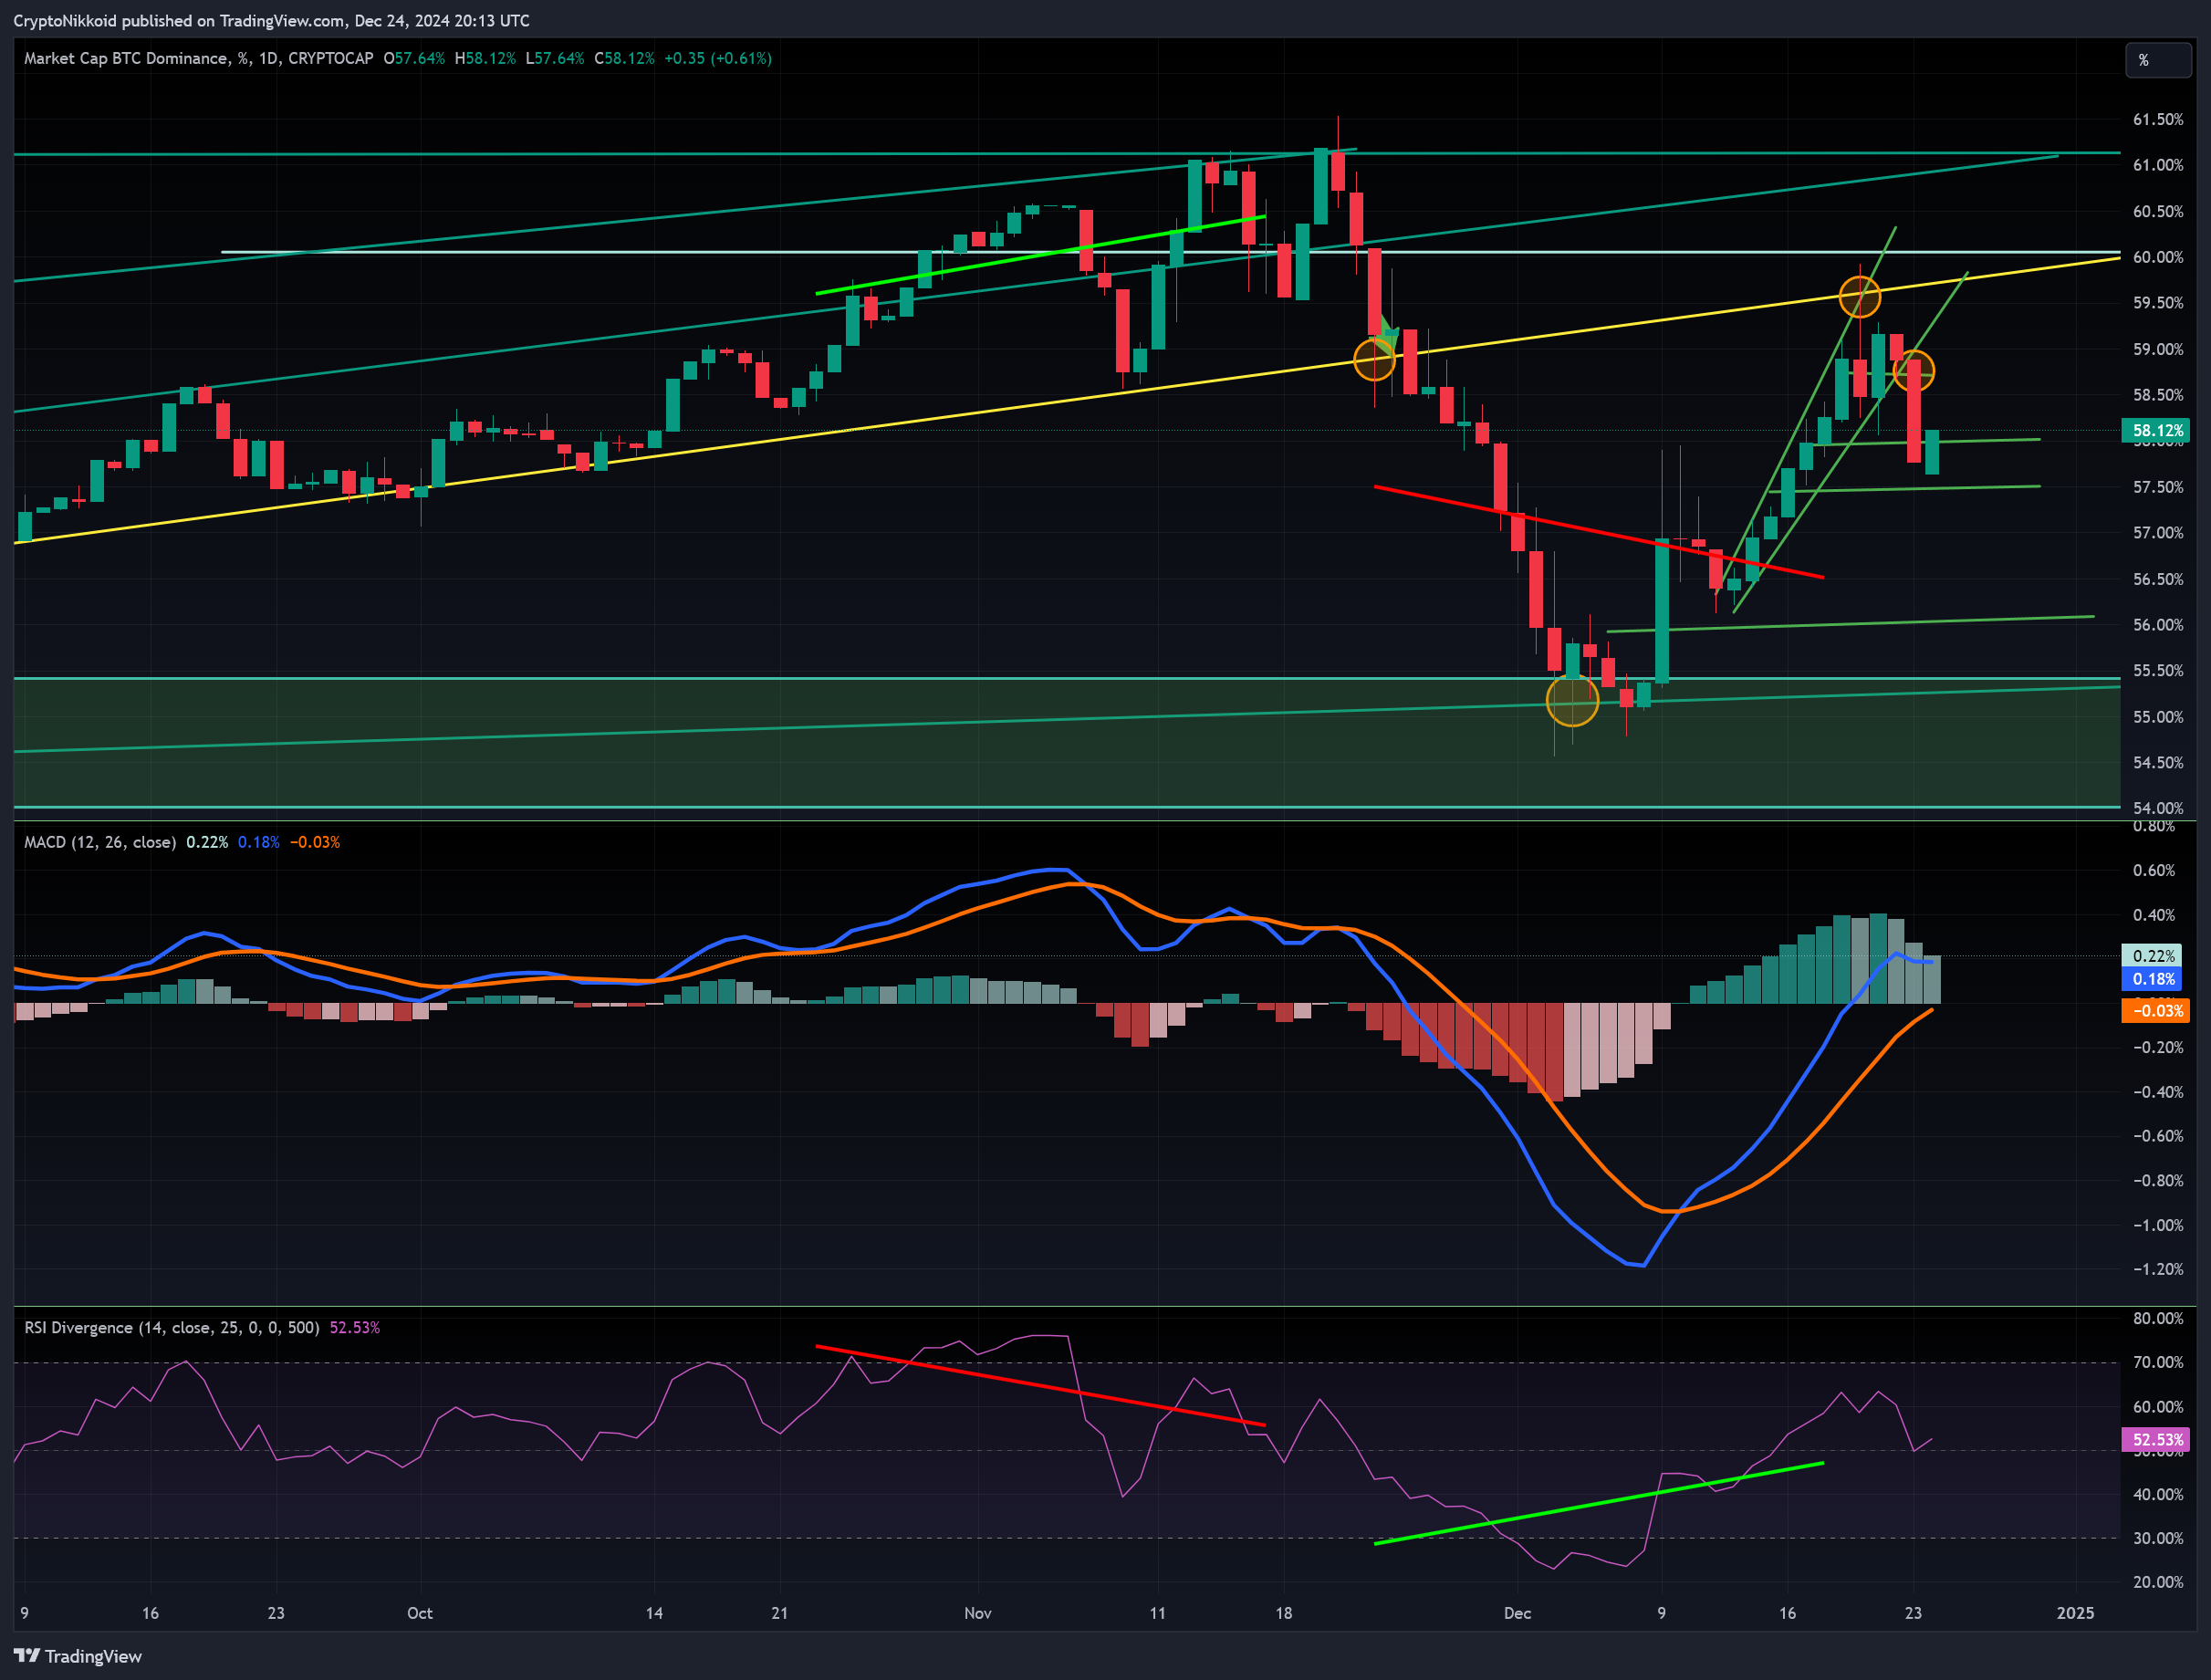The height and width of the screenshot is (1680, 2211).
Task: Click the 70.00% RSI scale label
Action: point(2158,1362)
